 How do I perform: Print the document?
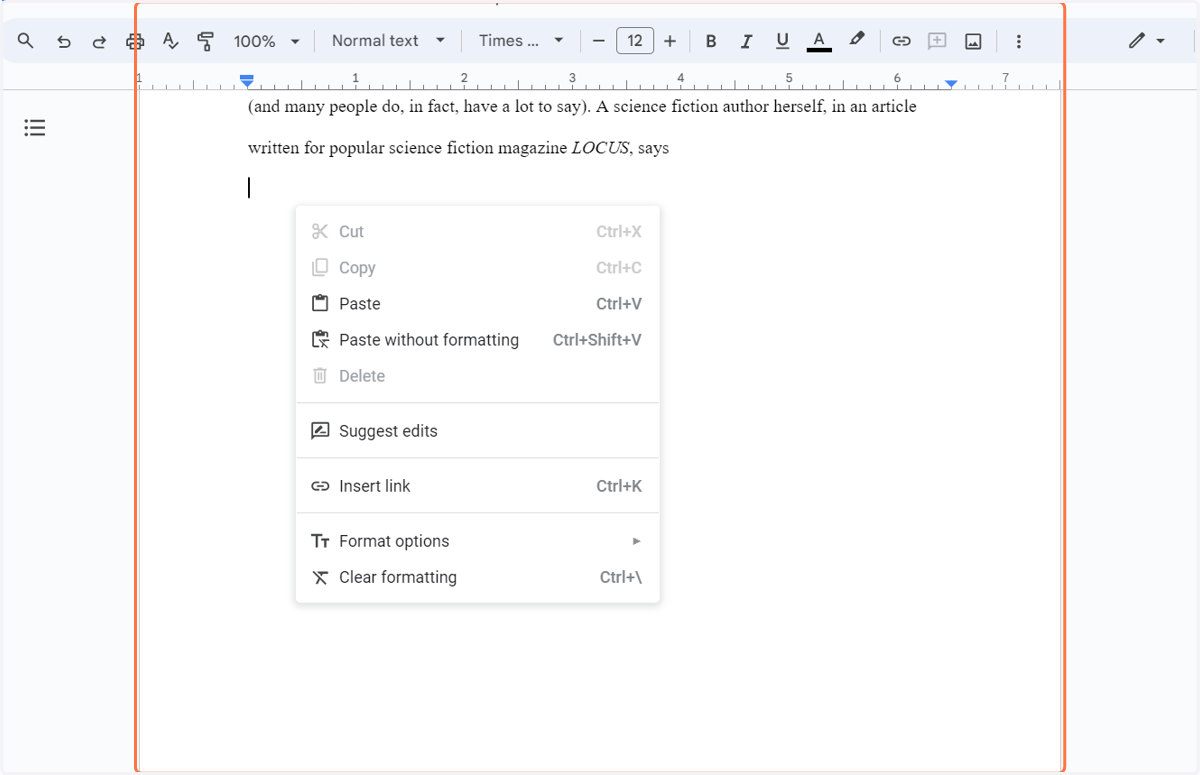135,41
